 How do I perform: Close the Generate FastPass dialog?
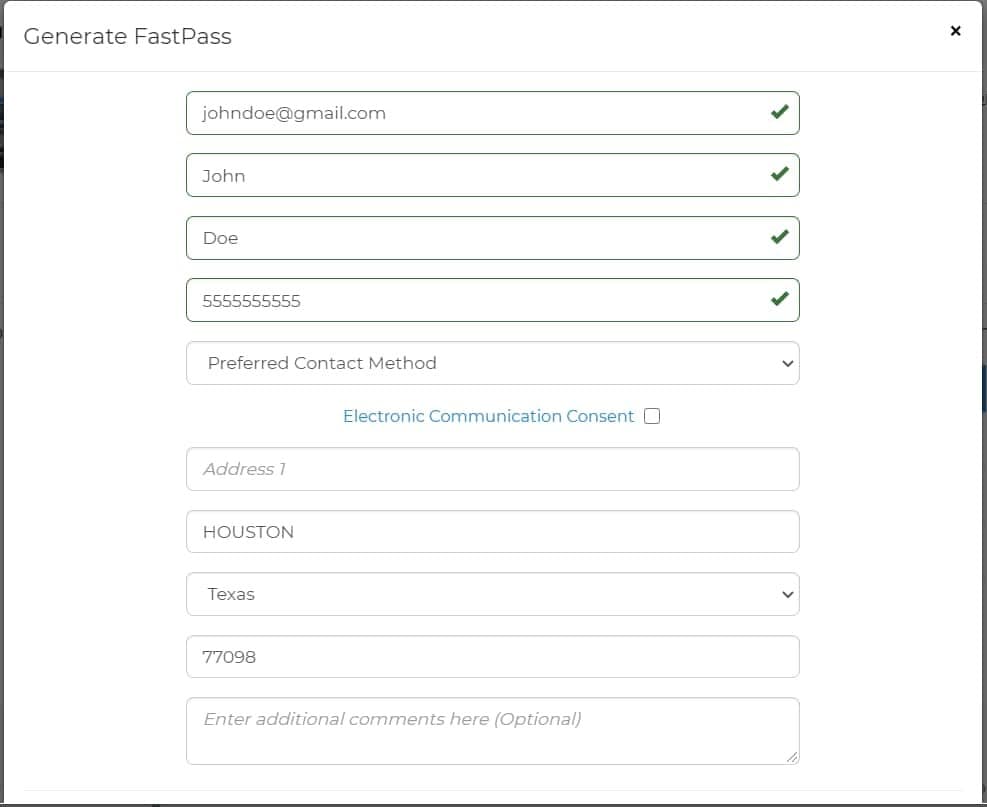pyautogui.click(x=955, y=31)
